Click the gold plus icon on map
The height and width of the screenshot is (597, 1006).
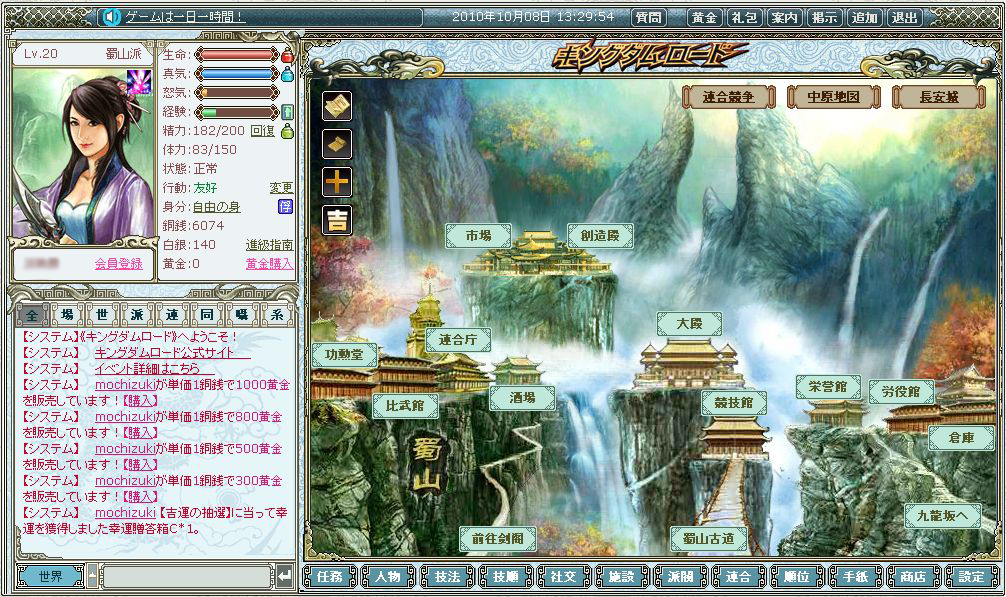click(x=336, y=182)
